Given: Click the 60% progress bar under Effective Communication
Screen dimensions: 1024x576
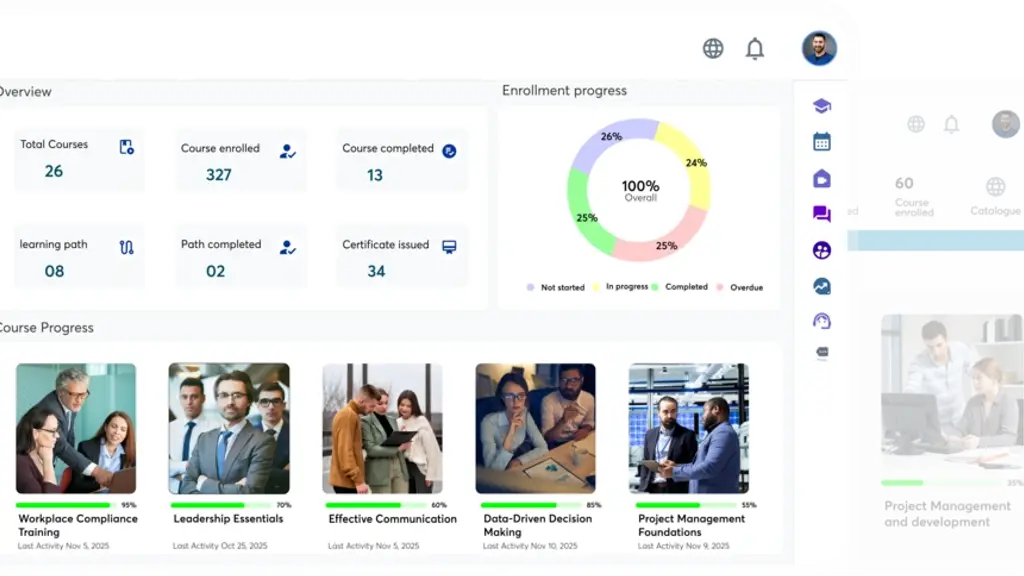Looking at the screenshot, I should pyautogui.click(x=376, y=505).
